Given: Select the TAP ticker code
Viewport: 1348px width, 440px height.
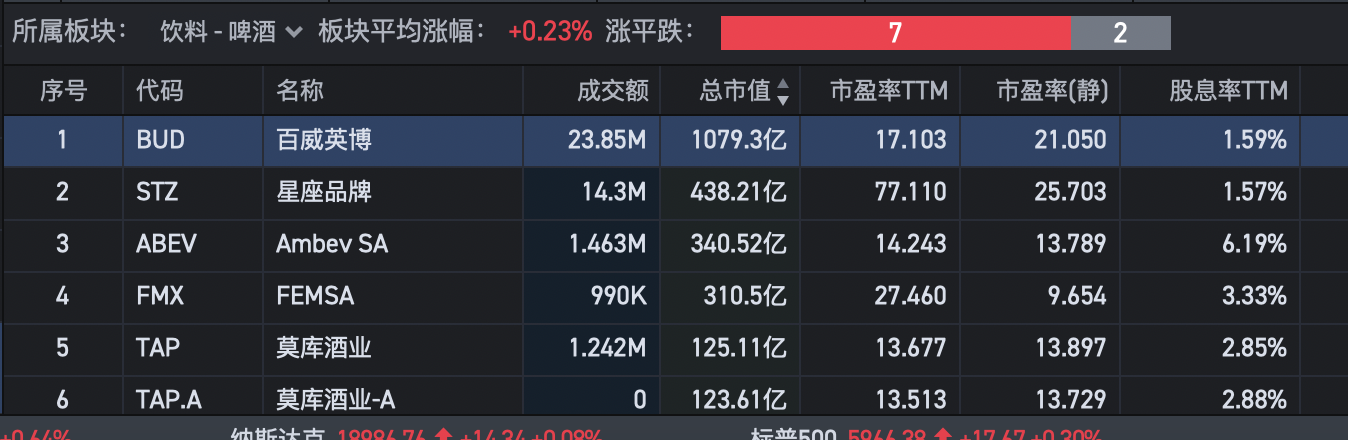Looking at the screenshot, I should point(157,347).
